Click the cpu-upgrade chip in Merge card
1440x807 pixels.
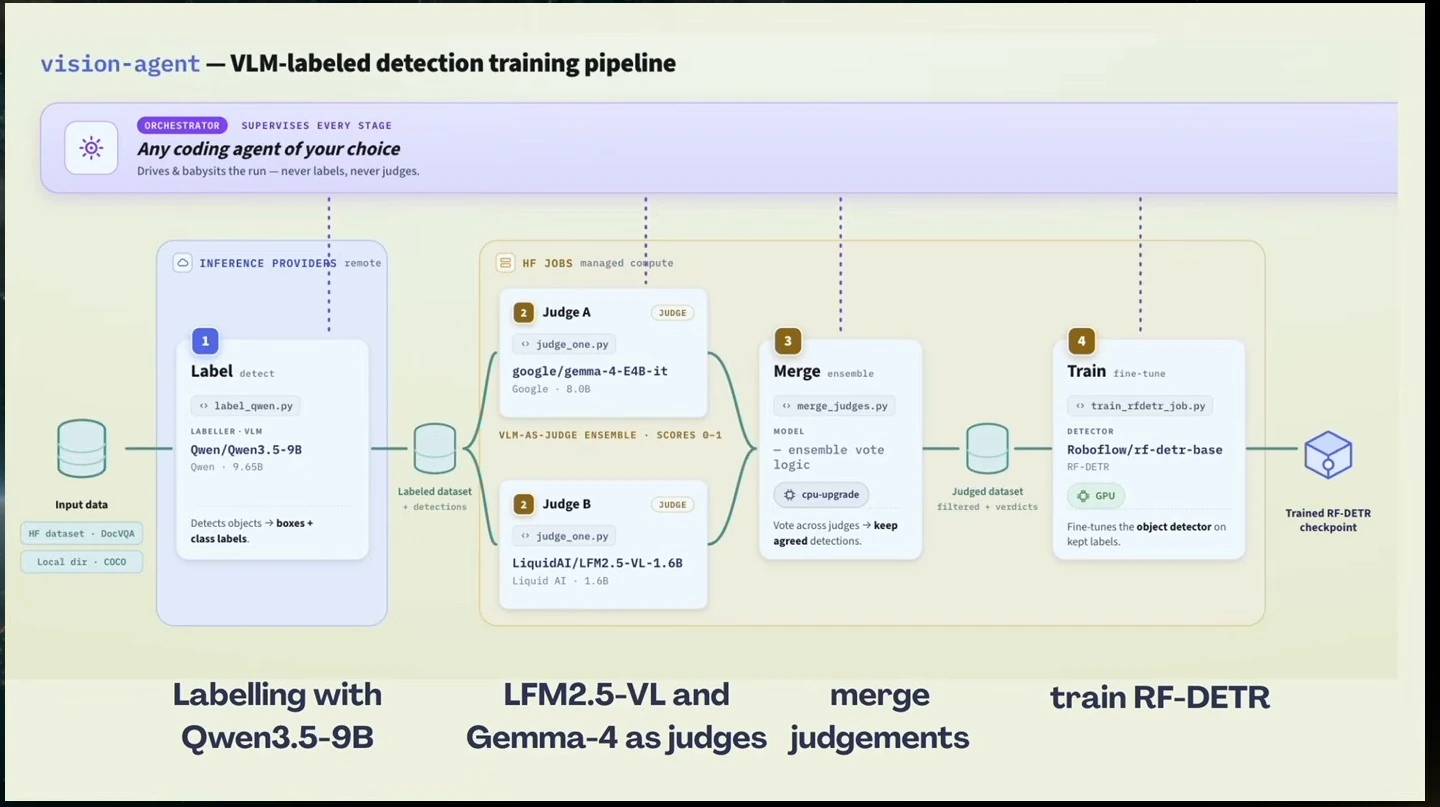tap(821, 495)
